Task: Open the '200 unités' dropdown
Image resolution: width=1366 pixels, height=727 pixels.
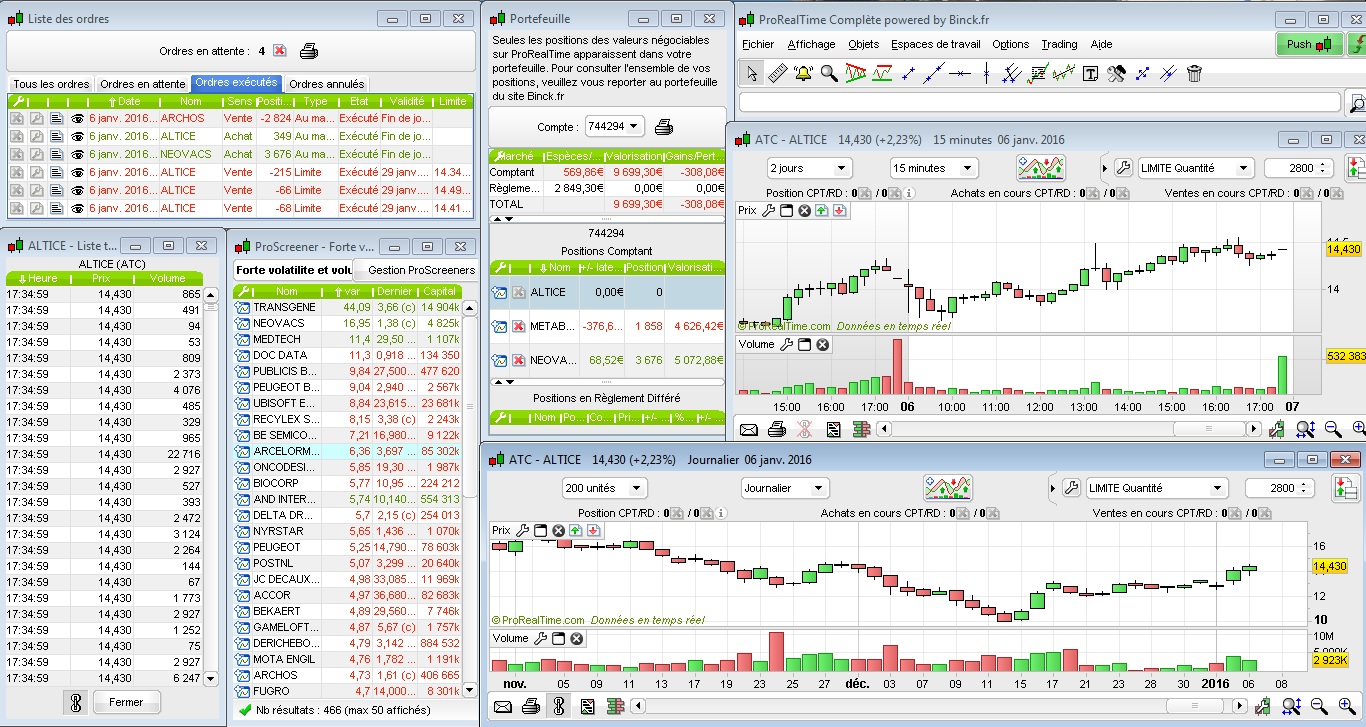Action: coord(605,488)
